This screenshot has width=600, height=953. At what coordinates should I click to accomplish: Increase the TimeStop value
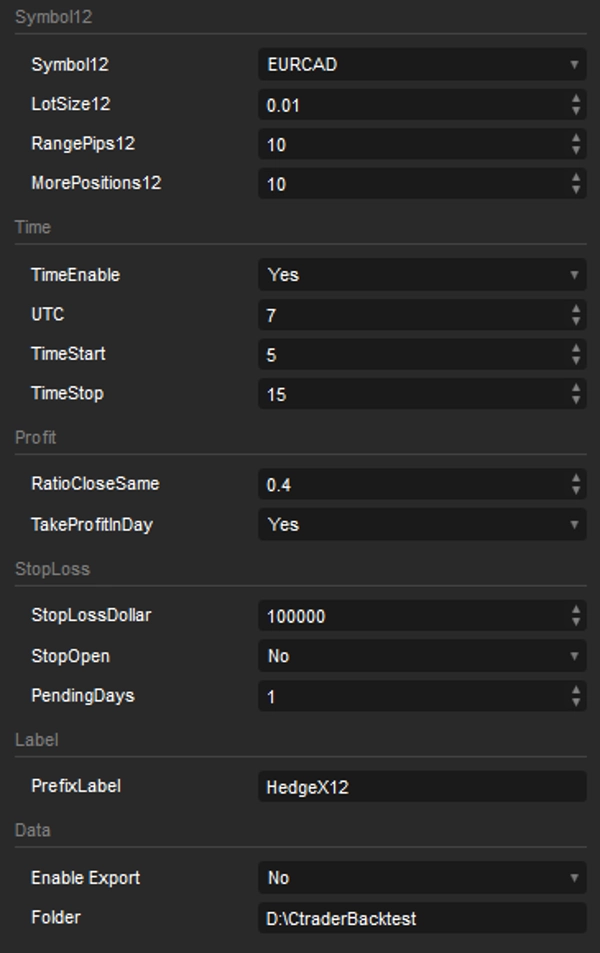[x=575, y=389]
